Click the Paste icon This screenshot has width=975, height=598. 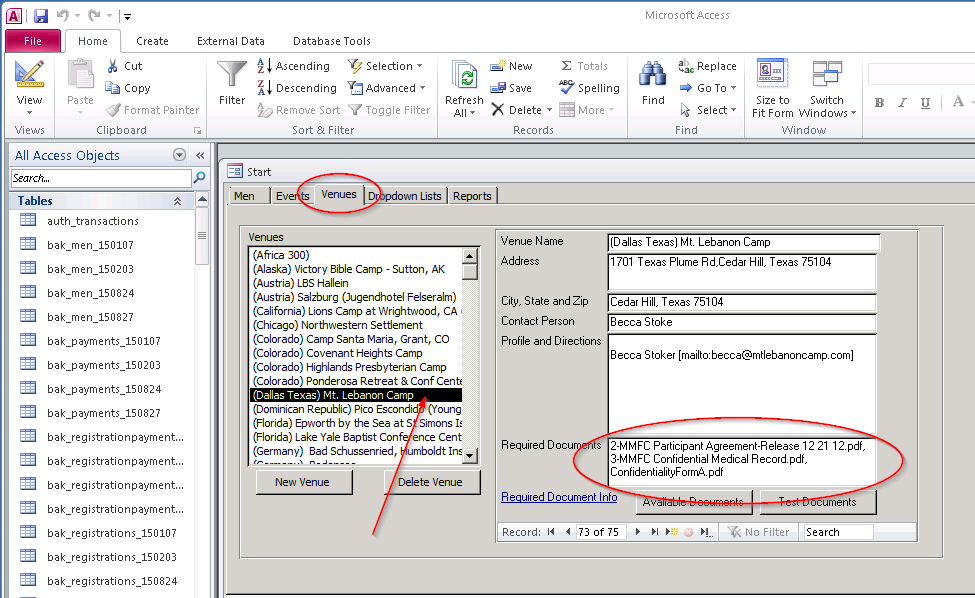tap(80, 75)
